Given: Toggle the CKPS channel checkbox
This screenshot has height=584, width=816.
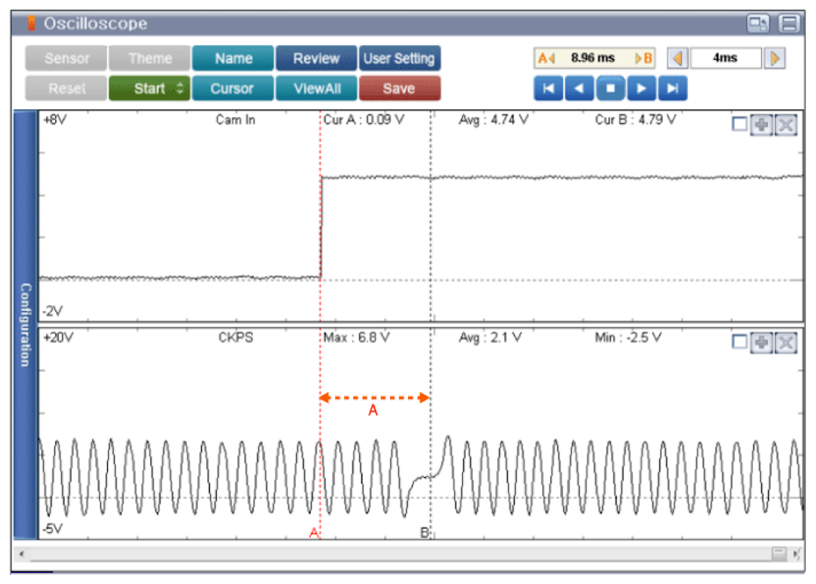Looking at the screenshot, I should [x=740, y=342].
